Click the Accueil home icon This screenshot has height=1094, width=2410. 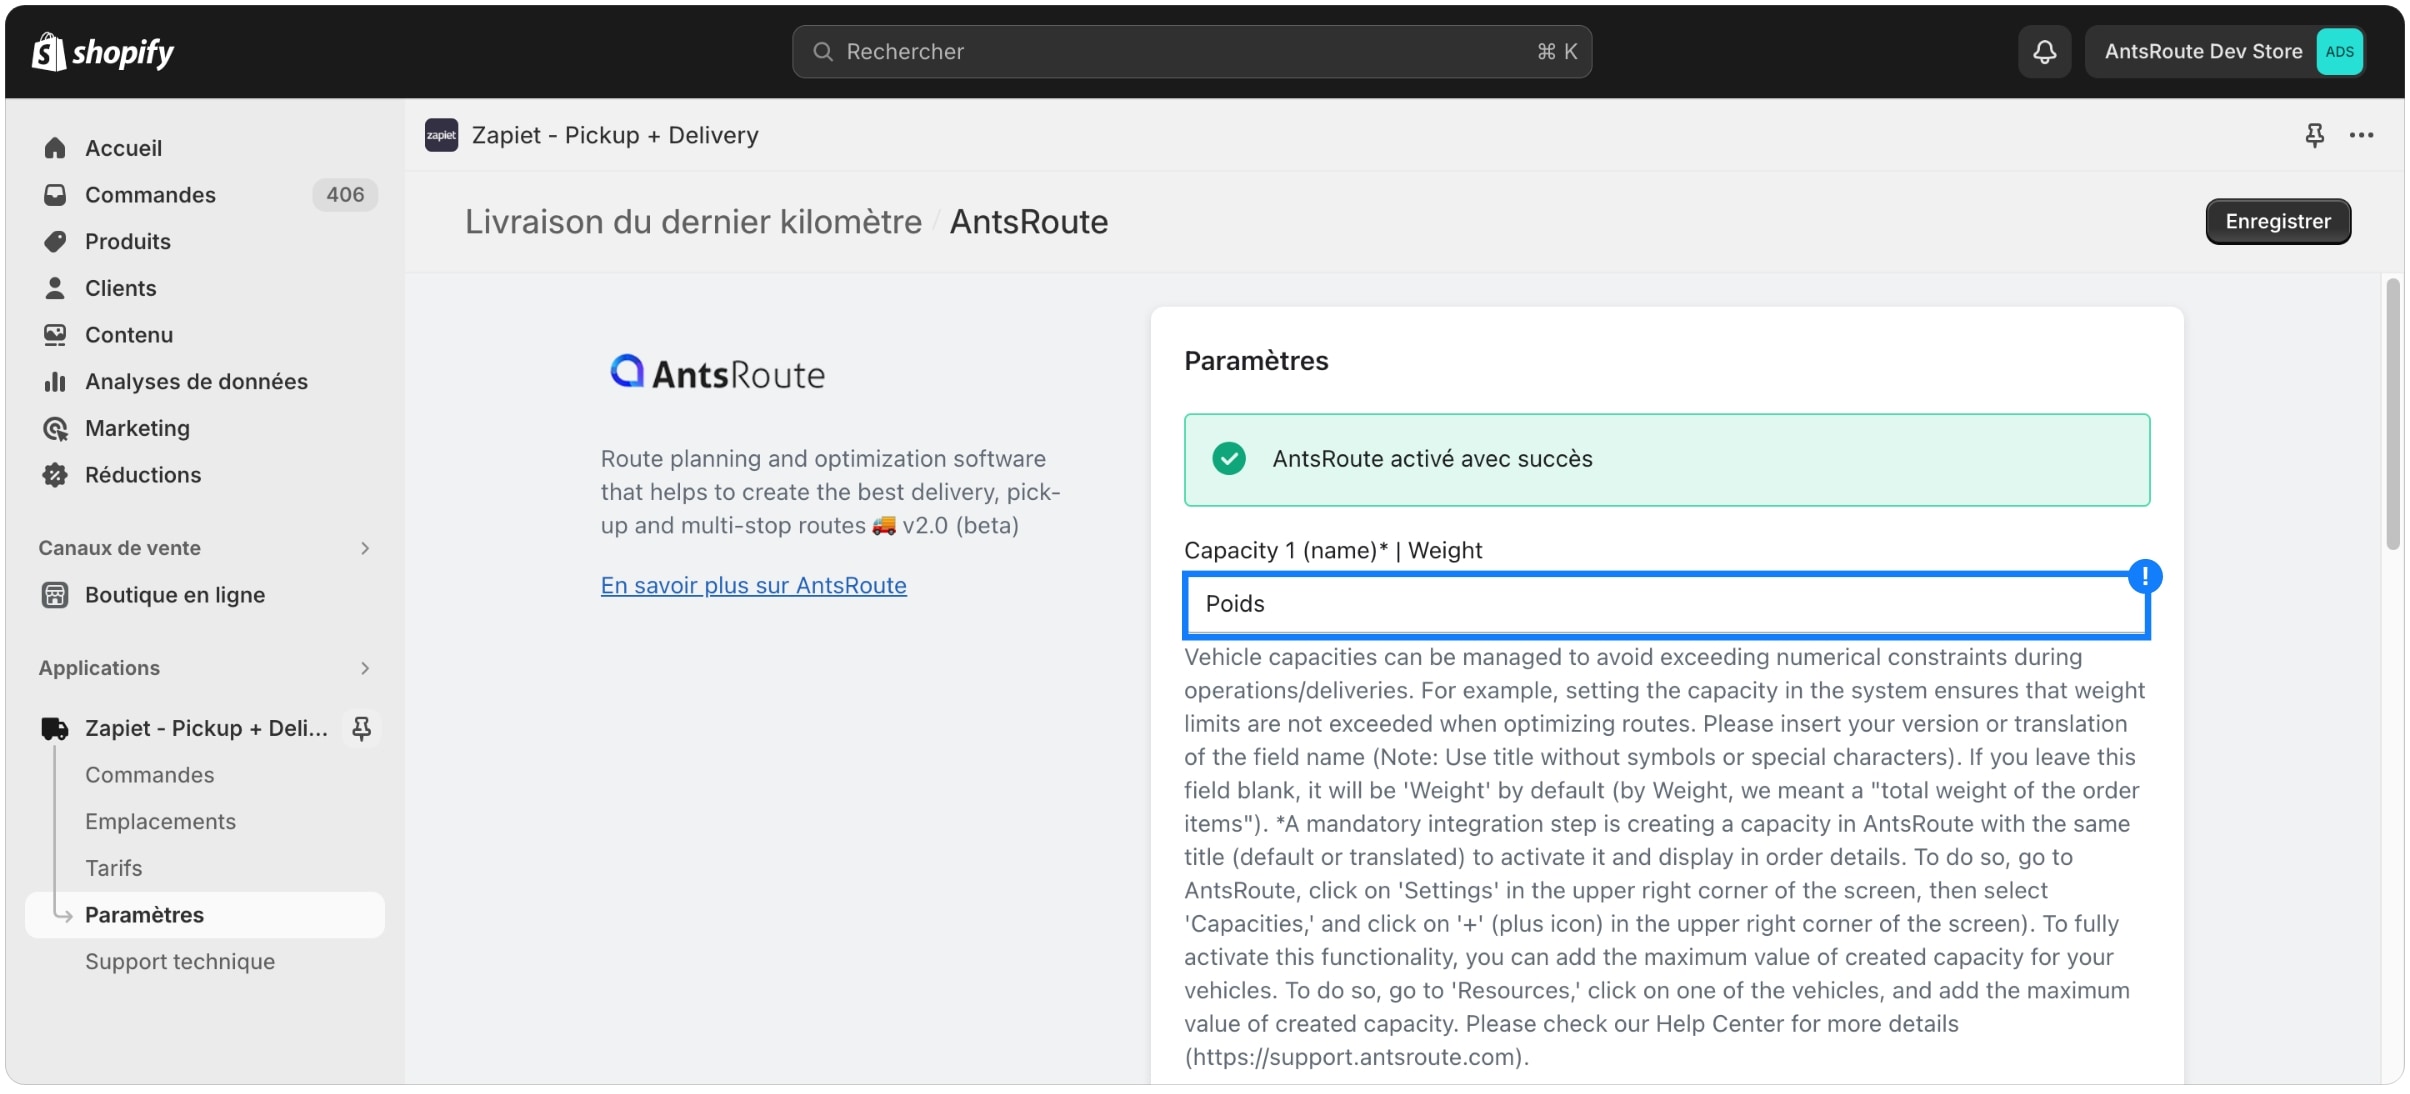click(55, 148)
